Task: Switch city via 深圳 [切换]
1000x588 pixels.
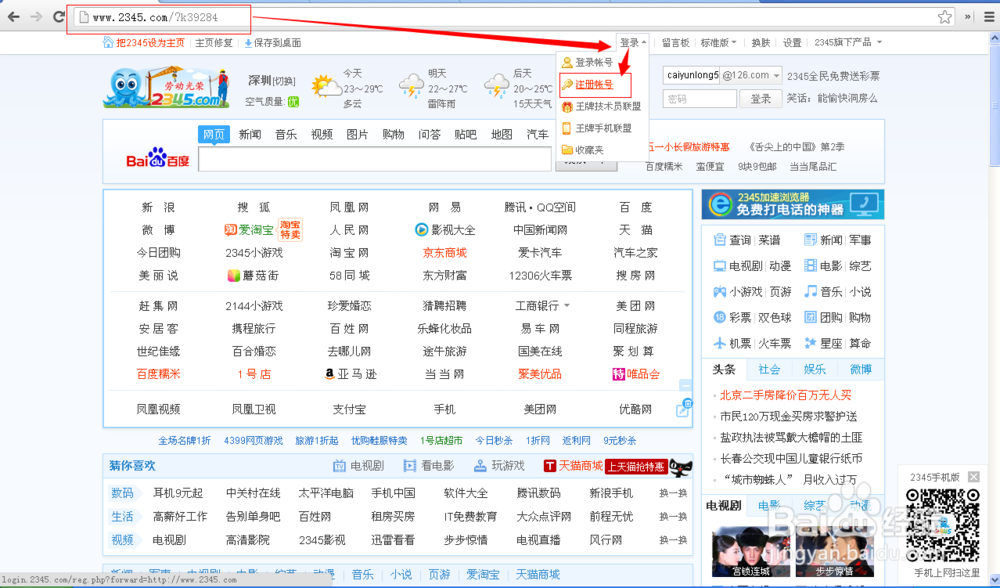Action: pyautogui.click(x=272, y=80)
